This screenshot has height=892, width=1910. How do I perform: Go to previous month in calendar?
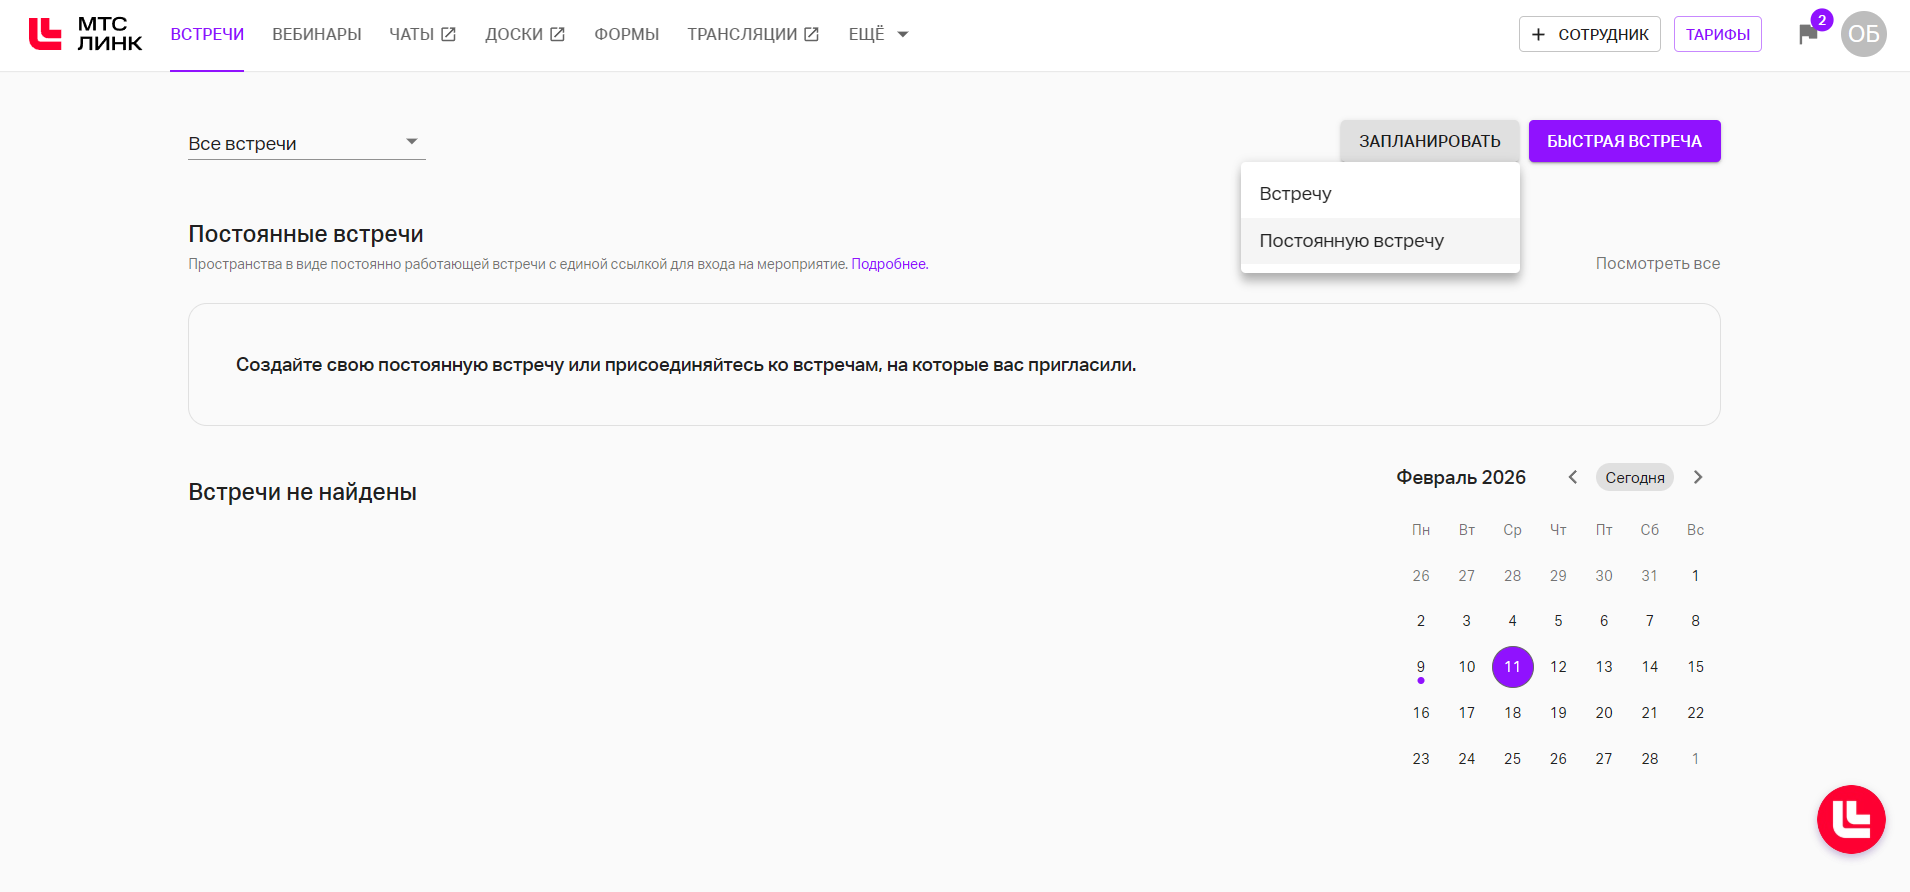coord(1573,477)
